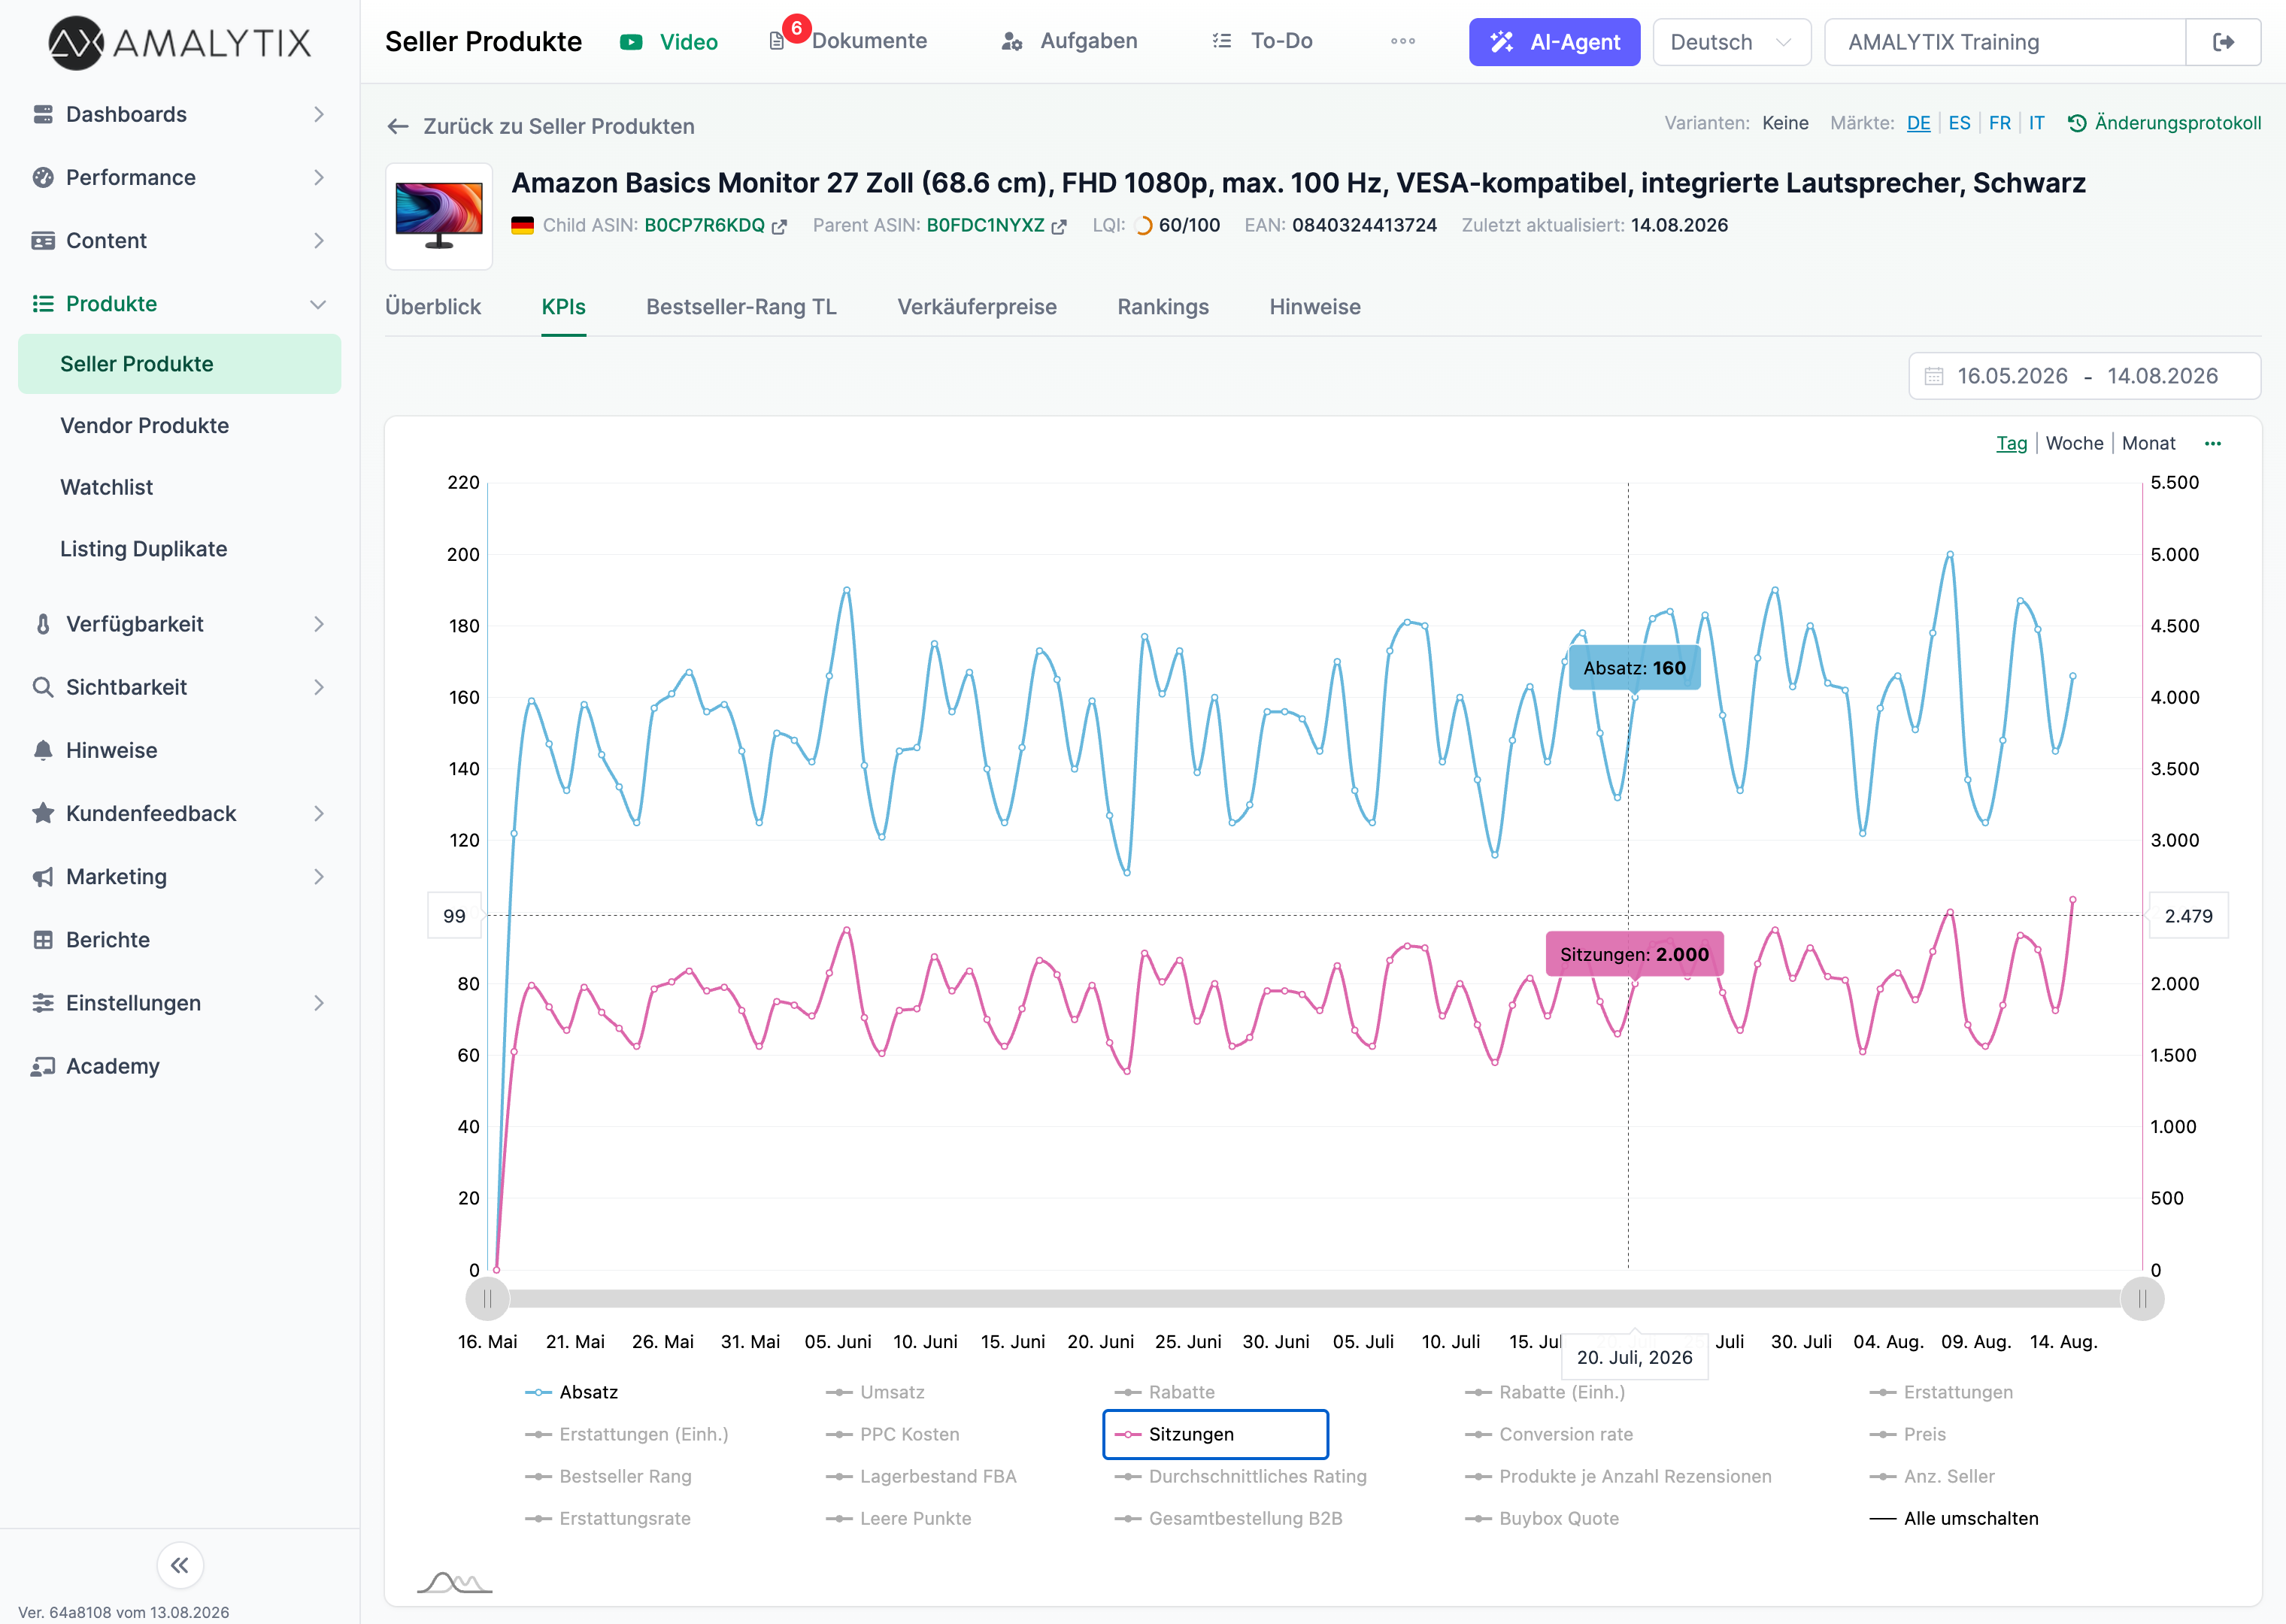The width and height of the screenshot is (2286, 1624).
Task: Click the To-Do list icon
Action: coord(1222,41)
